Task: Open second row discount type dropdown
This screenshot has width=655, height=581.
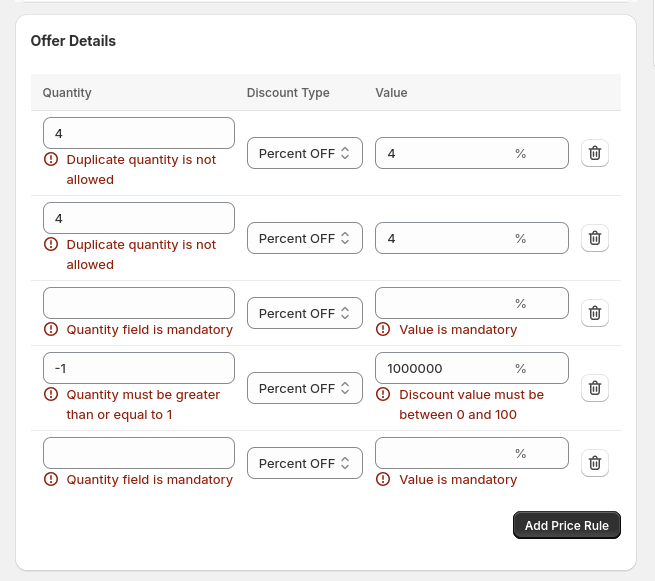Action: point(304,238)
